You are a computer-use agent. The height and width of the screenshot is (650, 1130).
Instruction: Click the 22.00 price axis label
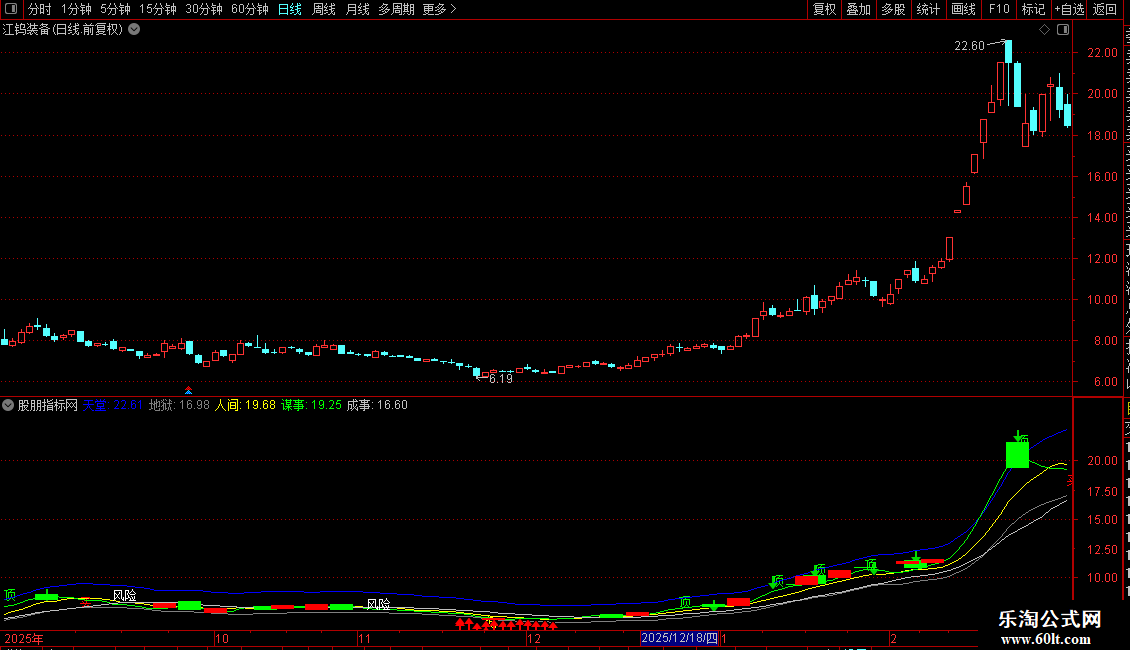(x=1103, y=53)
